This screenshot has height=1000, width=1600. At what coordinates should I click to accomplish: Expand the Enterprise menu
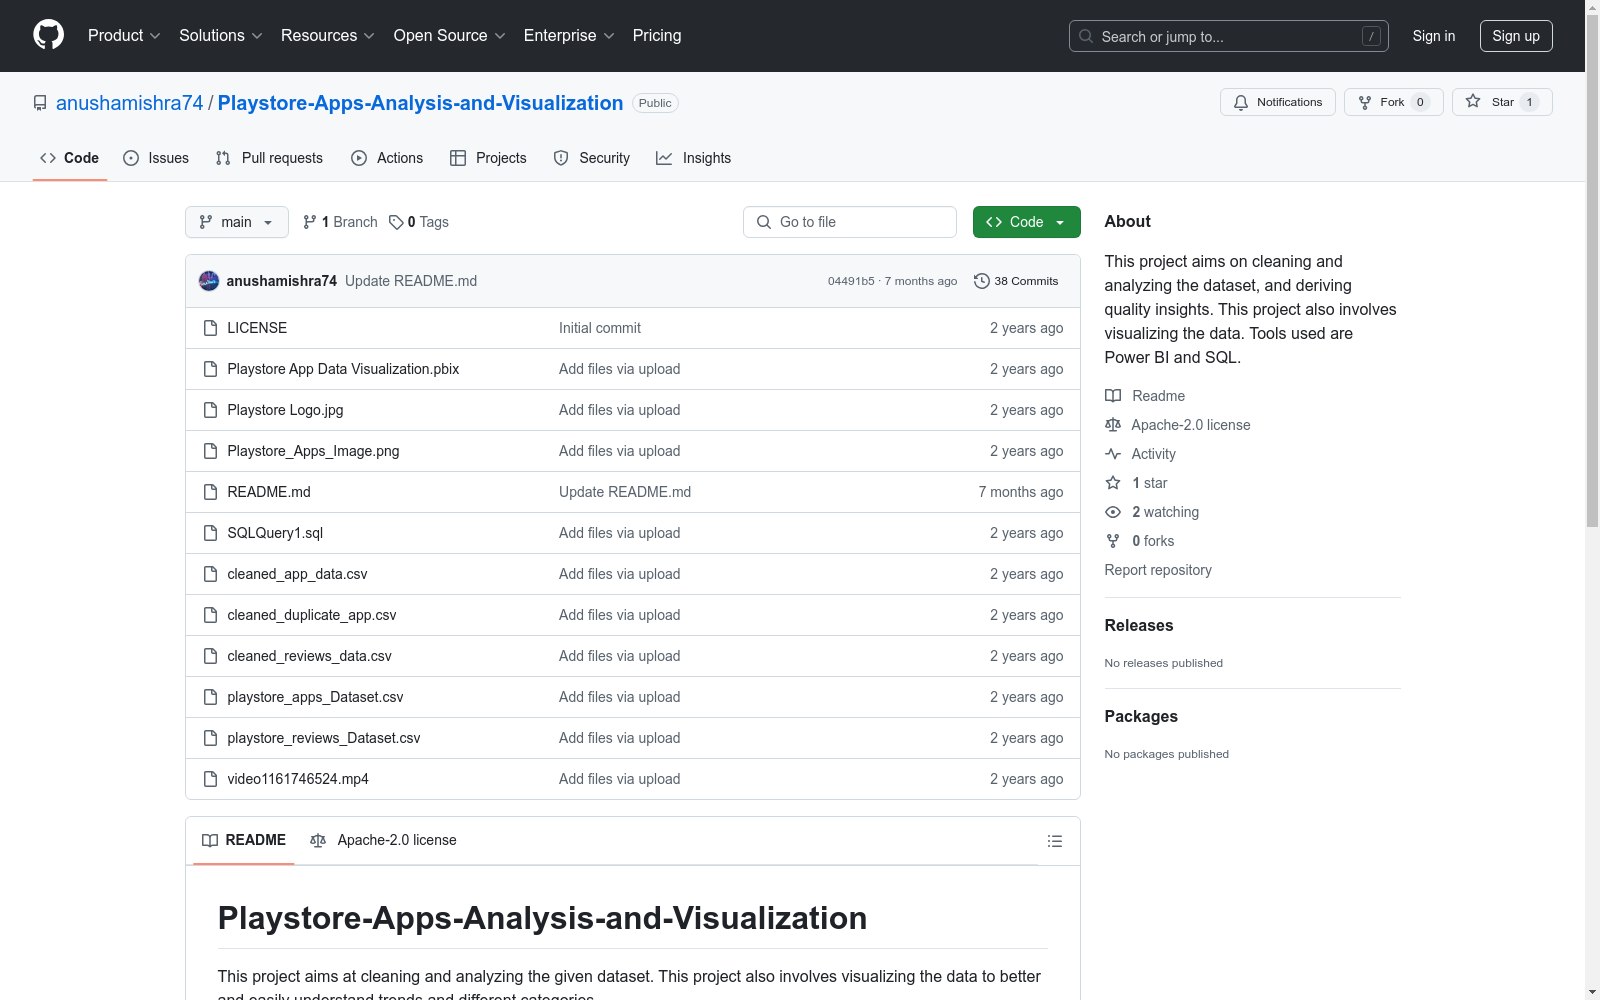(569, 36)
